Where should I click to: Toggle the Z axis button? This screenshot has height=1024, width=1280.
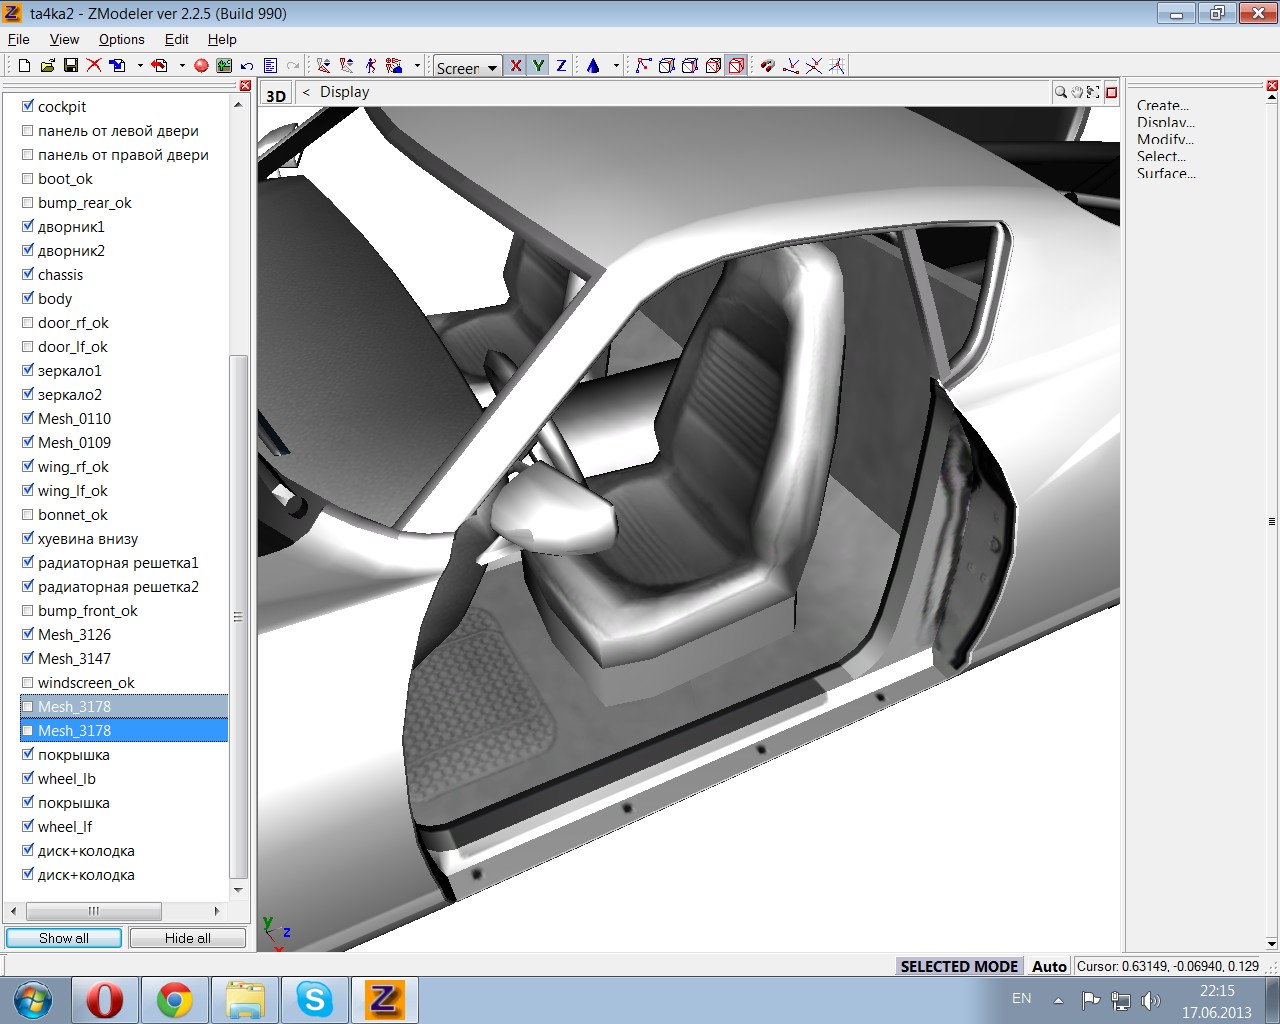(x=561, y=66)
